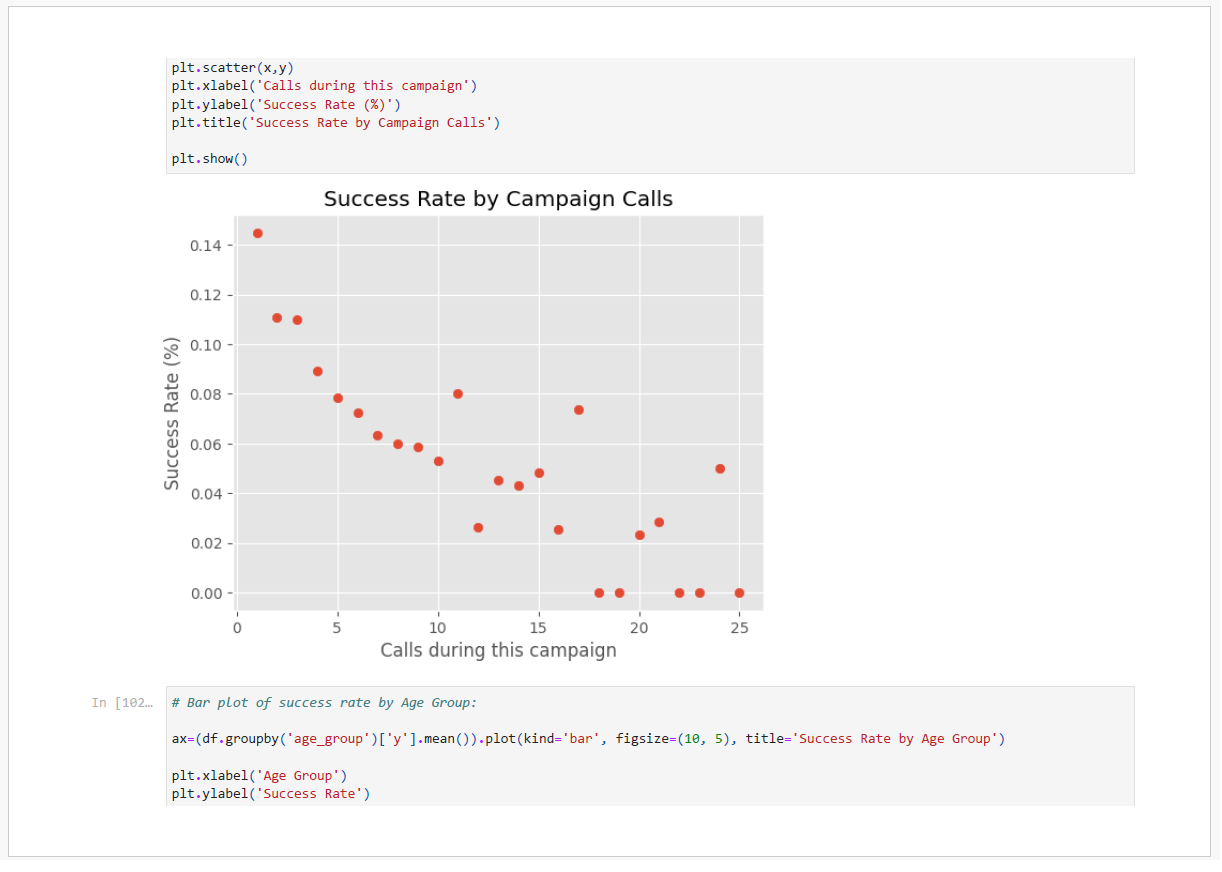Screen dimensions: 1222x872
Task: Click the 25 x-axis tick label
Action: 740,628
